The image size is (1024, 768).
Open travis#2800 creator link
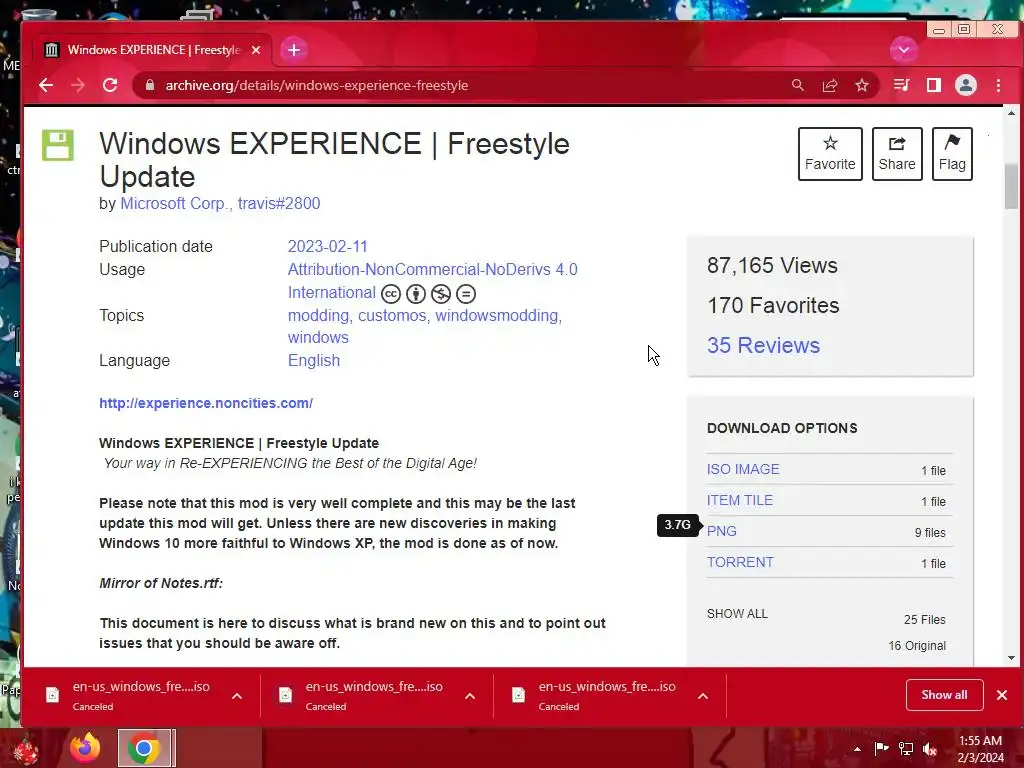[279, 204]
